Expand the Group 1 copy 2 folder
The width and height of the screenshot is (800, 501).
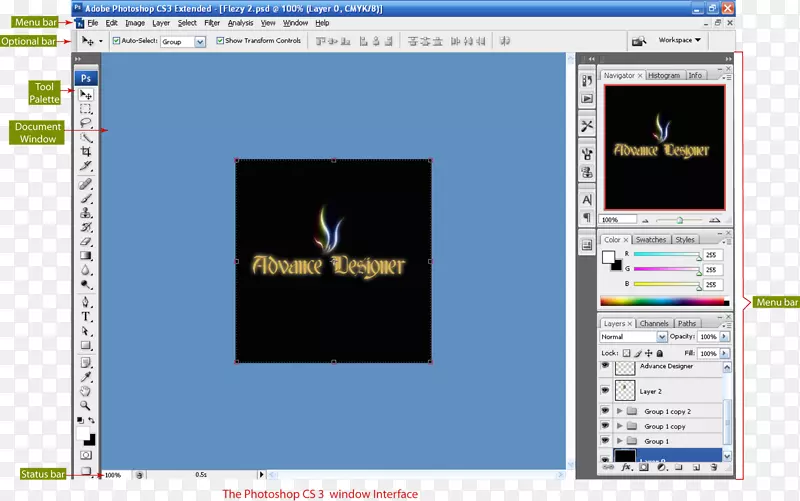pos(619,411)
